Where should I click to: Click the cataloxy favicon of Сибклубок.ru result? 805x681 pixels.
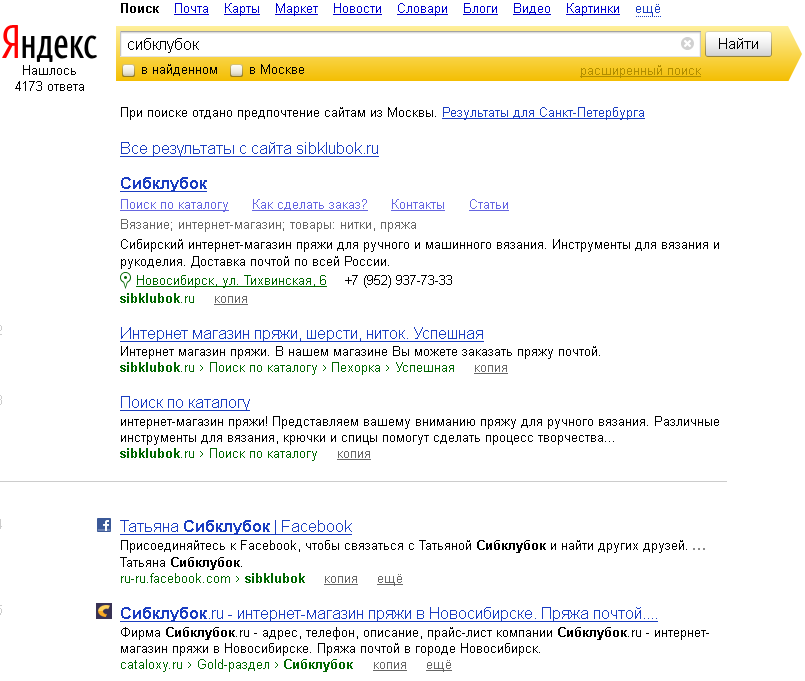104,611
